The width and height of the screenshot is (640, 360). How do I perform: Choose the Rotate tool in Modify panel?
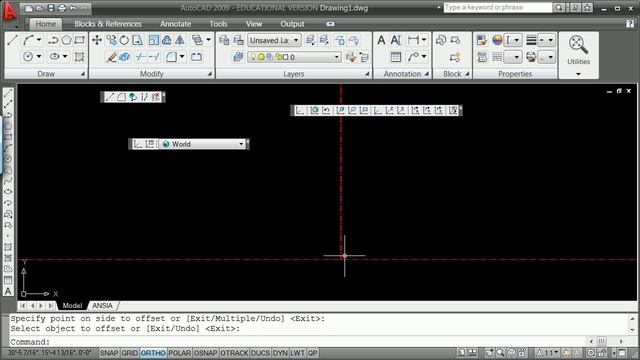pyautogui.click(x=124, y=40)
